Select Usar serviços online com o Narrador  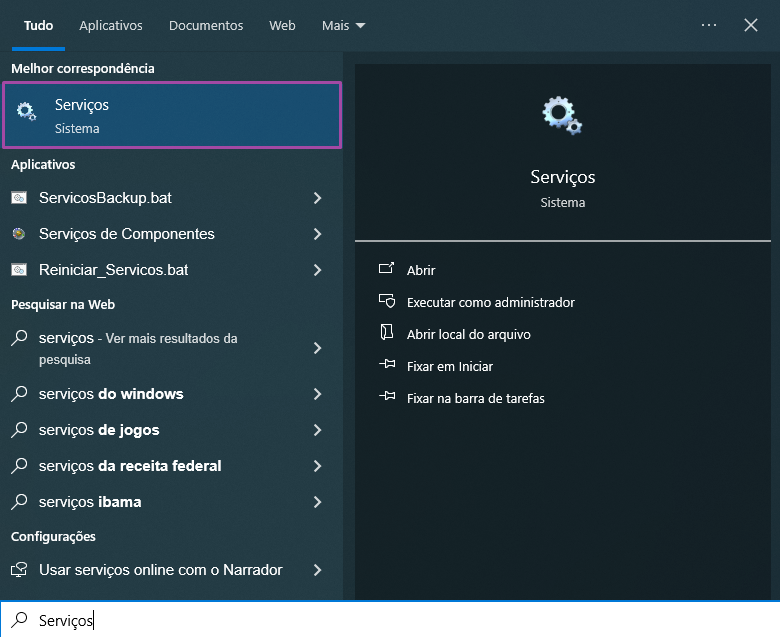(x=172, y=570)
